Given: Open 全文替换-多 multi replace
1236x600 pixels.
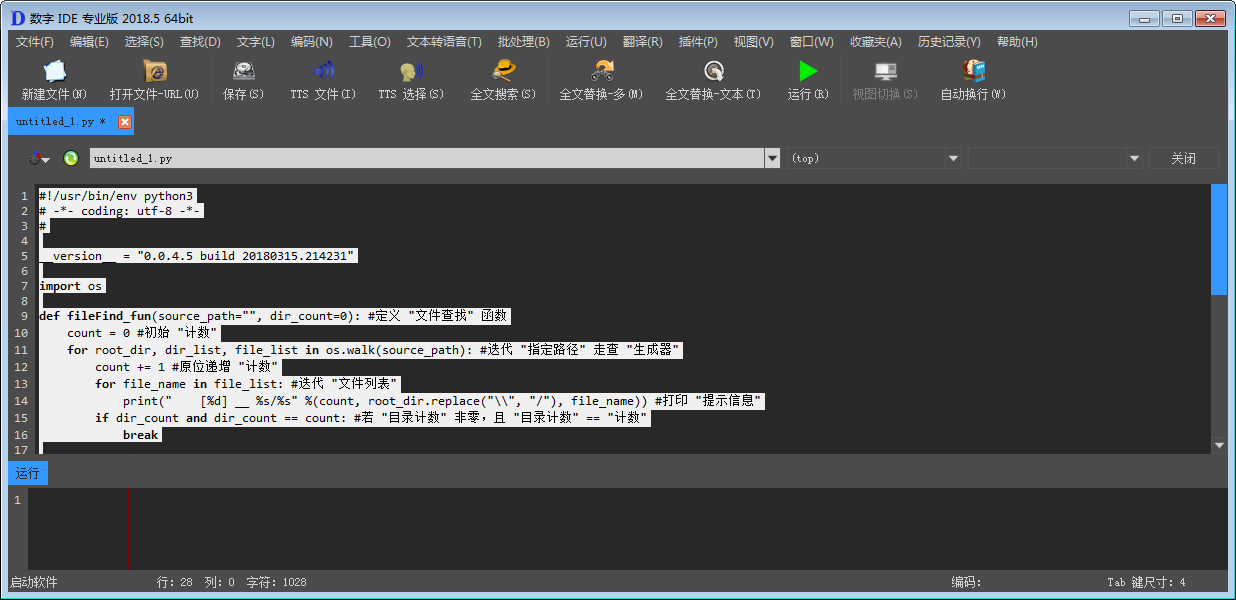Looking at the screenshot, I should click(x=601, y=80).
